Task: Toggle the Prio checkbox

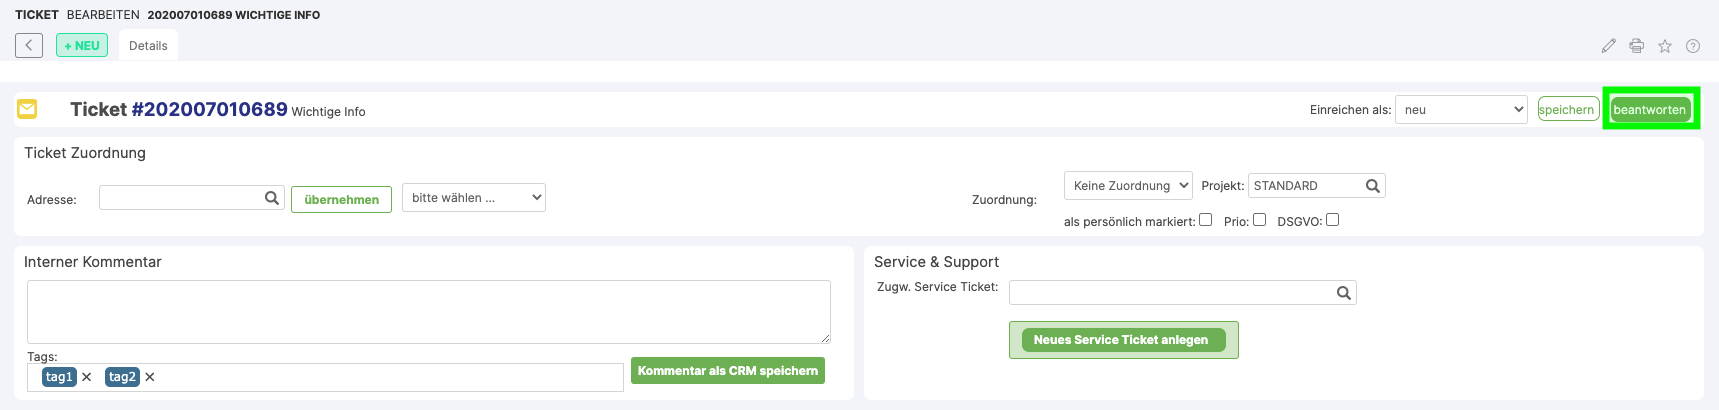Action: tap(1259, 220)
